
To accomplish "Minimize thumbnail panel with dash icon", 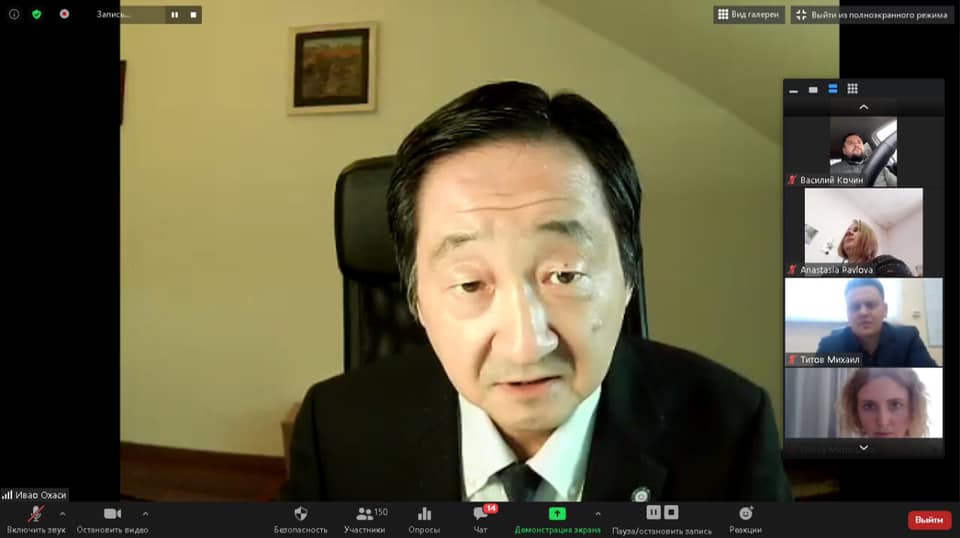I will (x=793, y=89).
